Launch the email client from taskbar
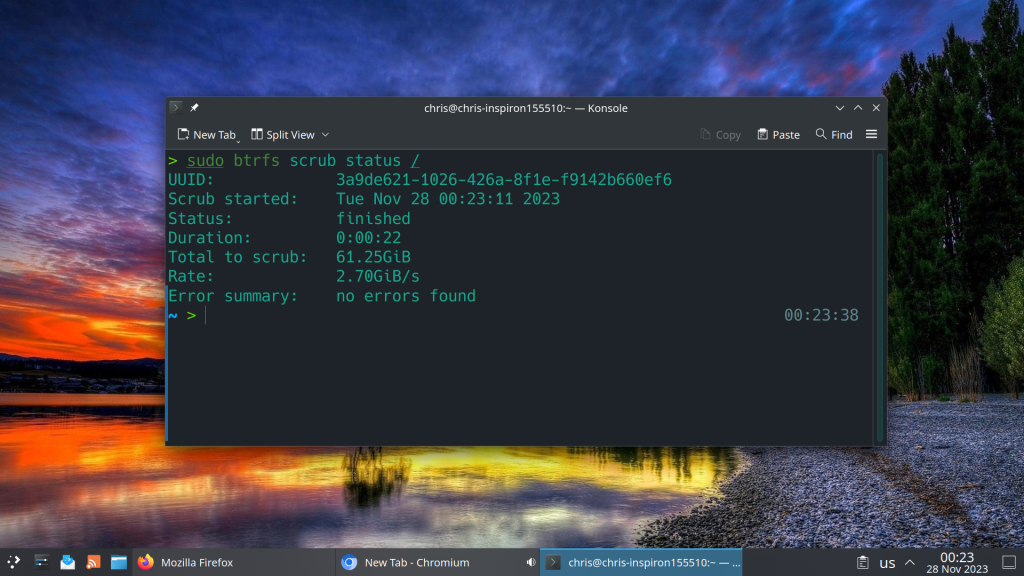Screen dimensions: 1024x576 (x=68, y=562)
